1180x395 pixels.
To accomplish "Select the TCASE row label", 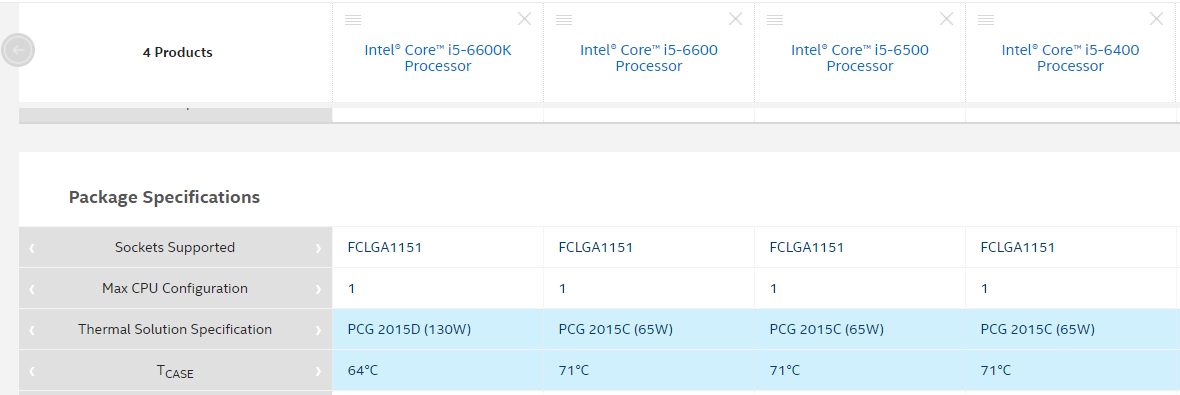I will point(175,371).
